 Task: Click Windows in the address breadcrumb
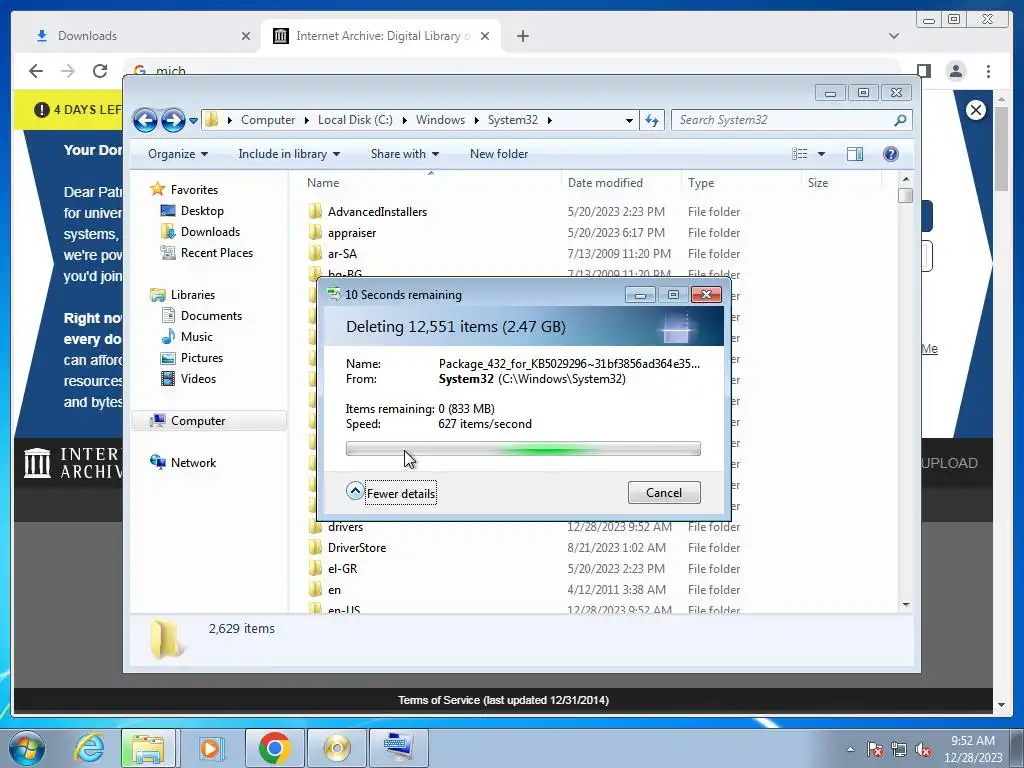(440, 120)
